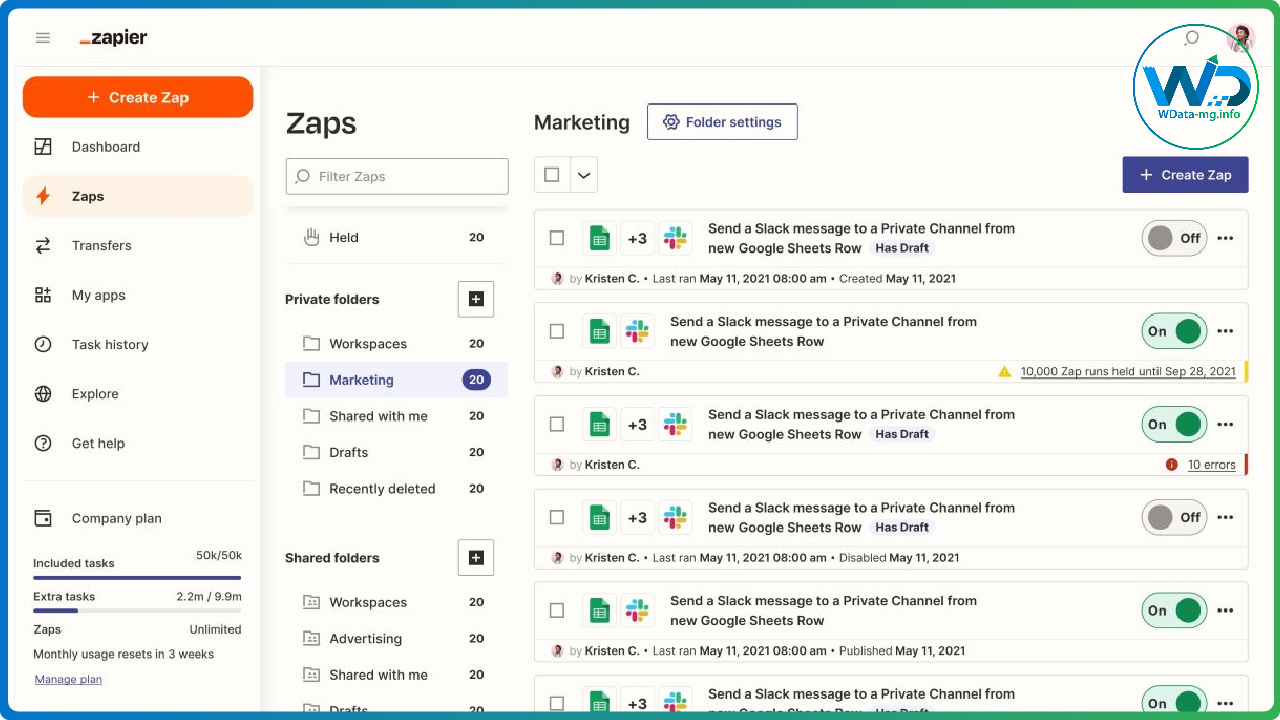Viewport: 1280px width, 720px height.
Task: Click the blue Create Zap button
Action: [1185, 174]
